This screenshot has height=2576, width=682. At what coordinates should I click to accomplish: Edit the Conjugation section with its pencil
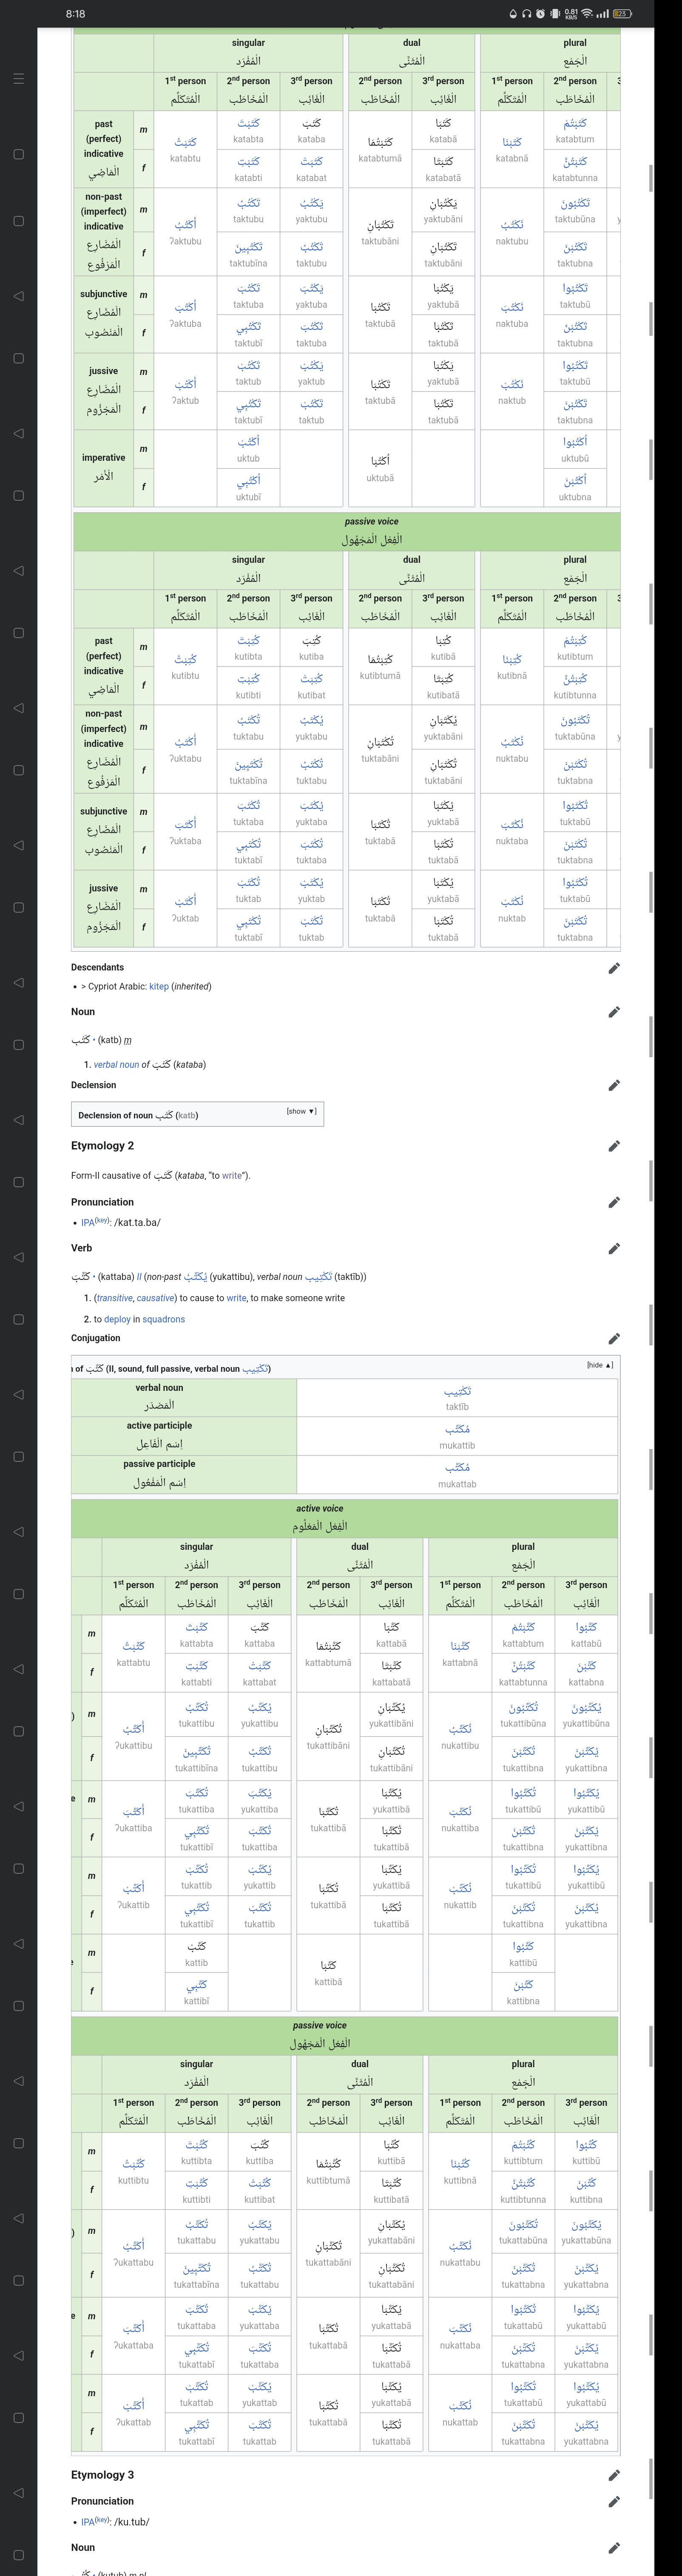coord(614,1338)
